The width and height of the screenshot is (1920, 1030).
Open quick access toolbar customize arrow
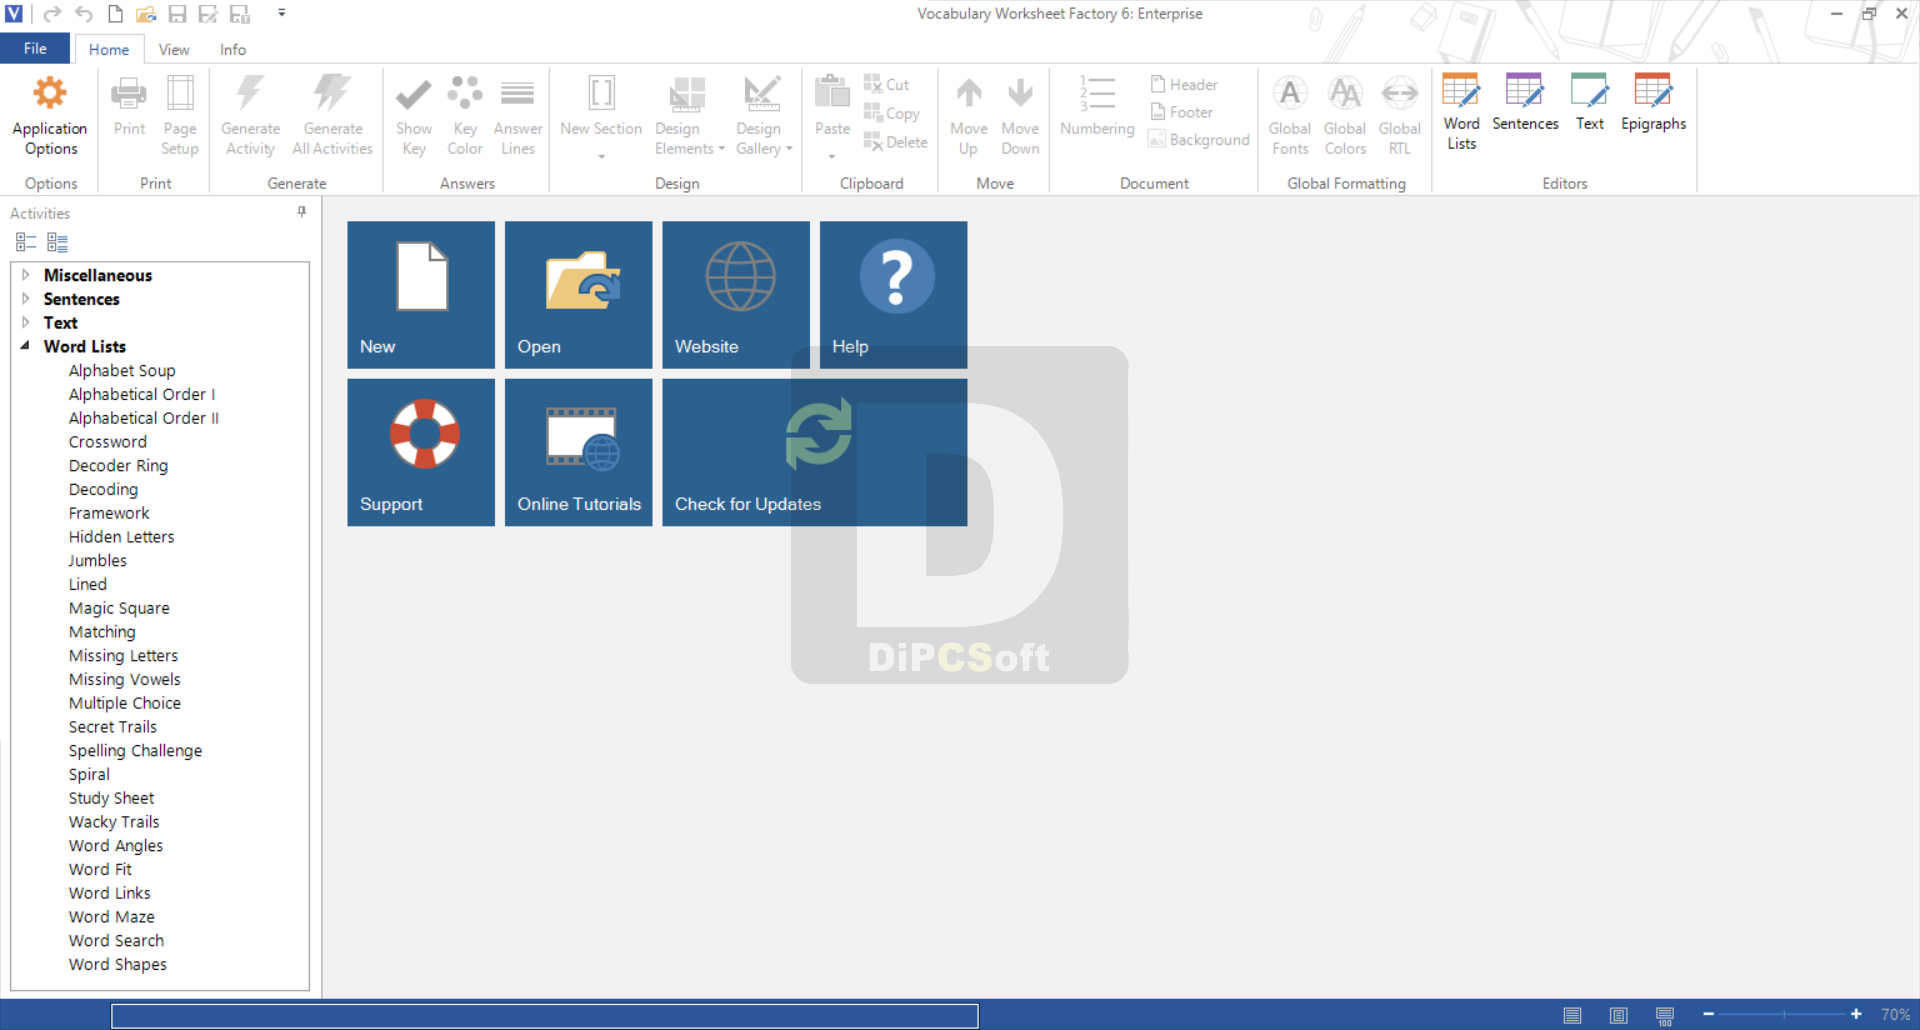[282, 13]
